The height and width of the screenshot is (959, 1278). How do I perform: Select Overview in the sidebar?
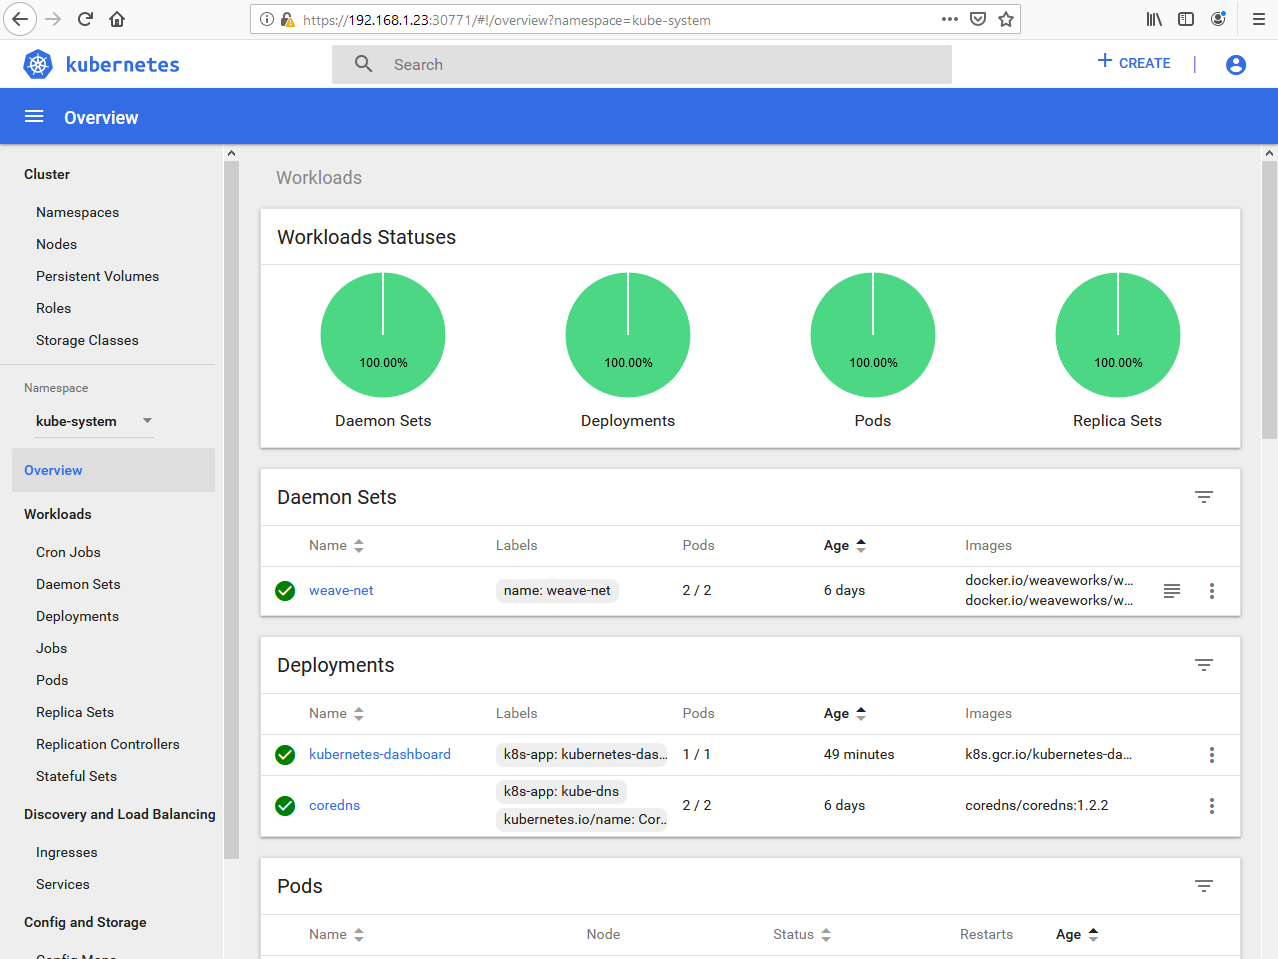pyautogui.click(x=113, y=470)
